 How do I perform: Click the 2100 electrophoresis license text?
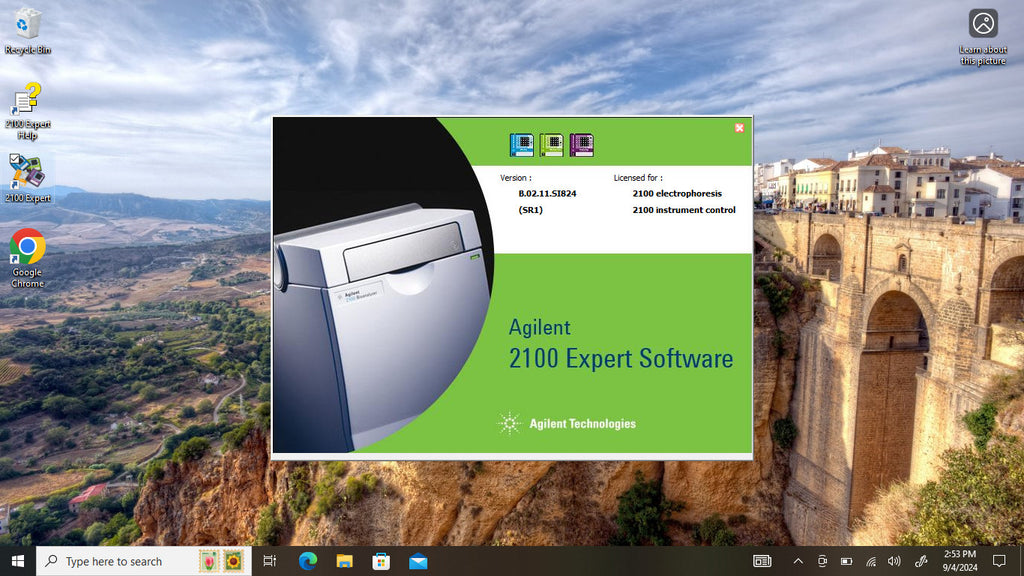(x=677, y=193)
